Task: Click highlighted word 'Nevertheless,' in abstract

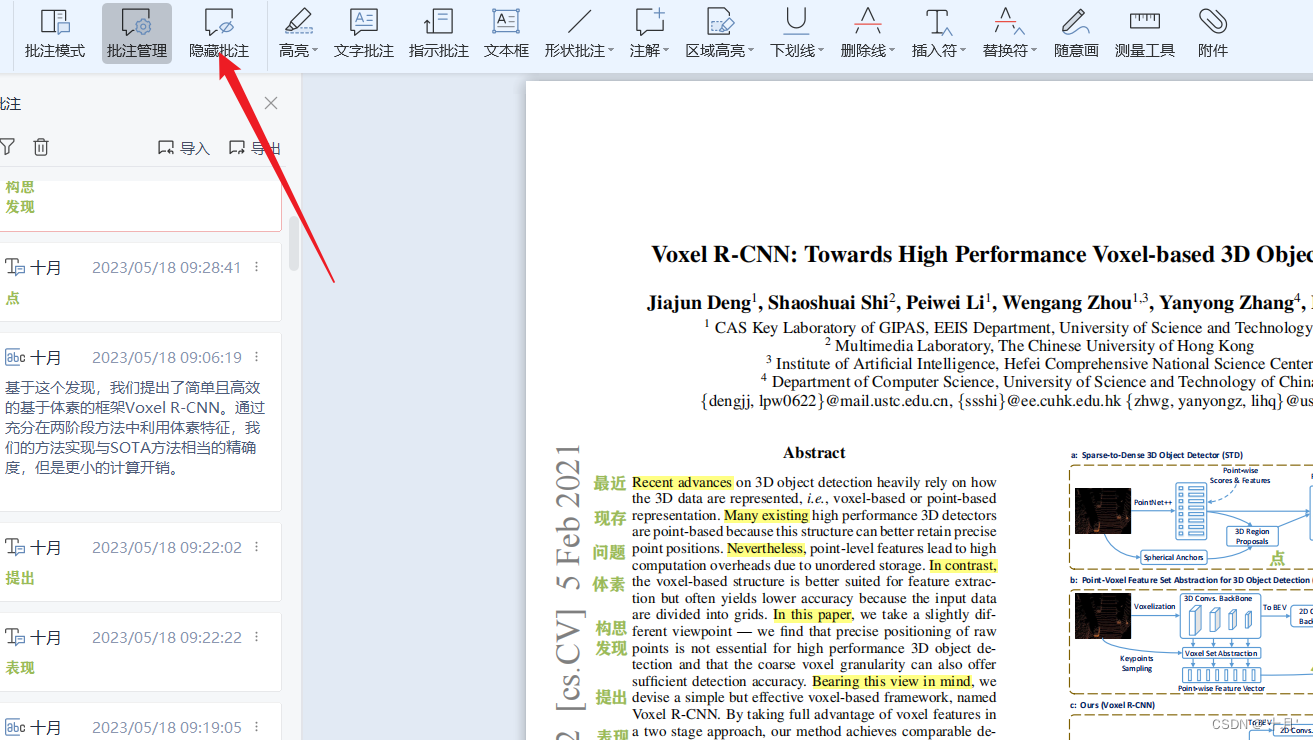Action: 766,548
